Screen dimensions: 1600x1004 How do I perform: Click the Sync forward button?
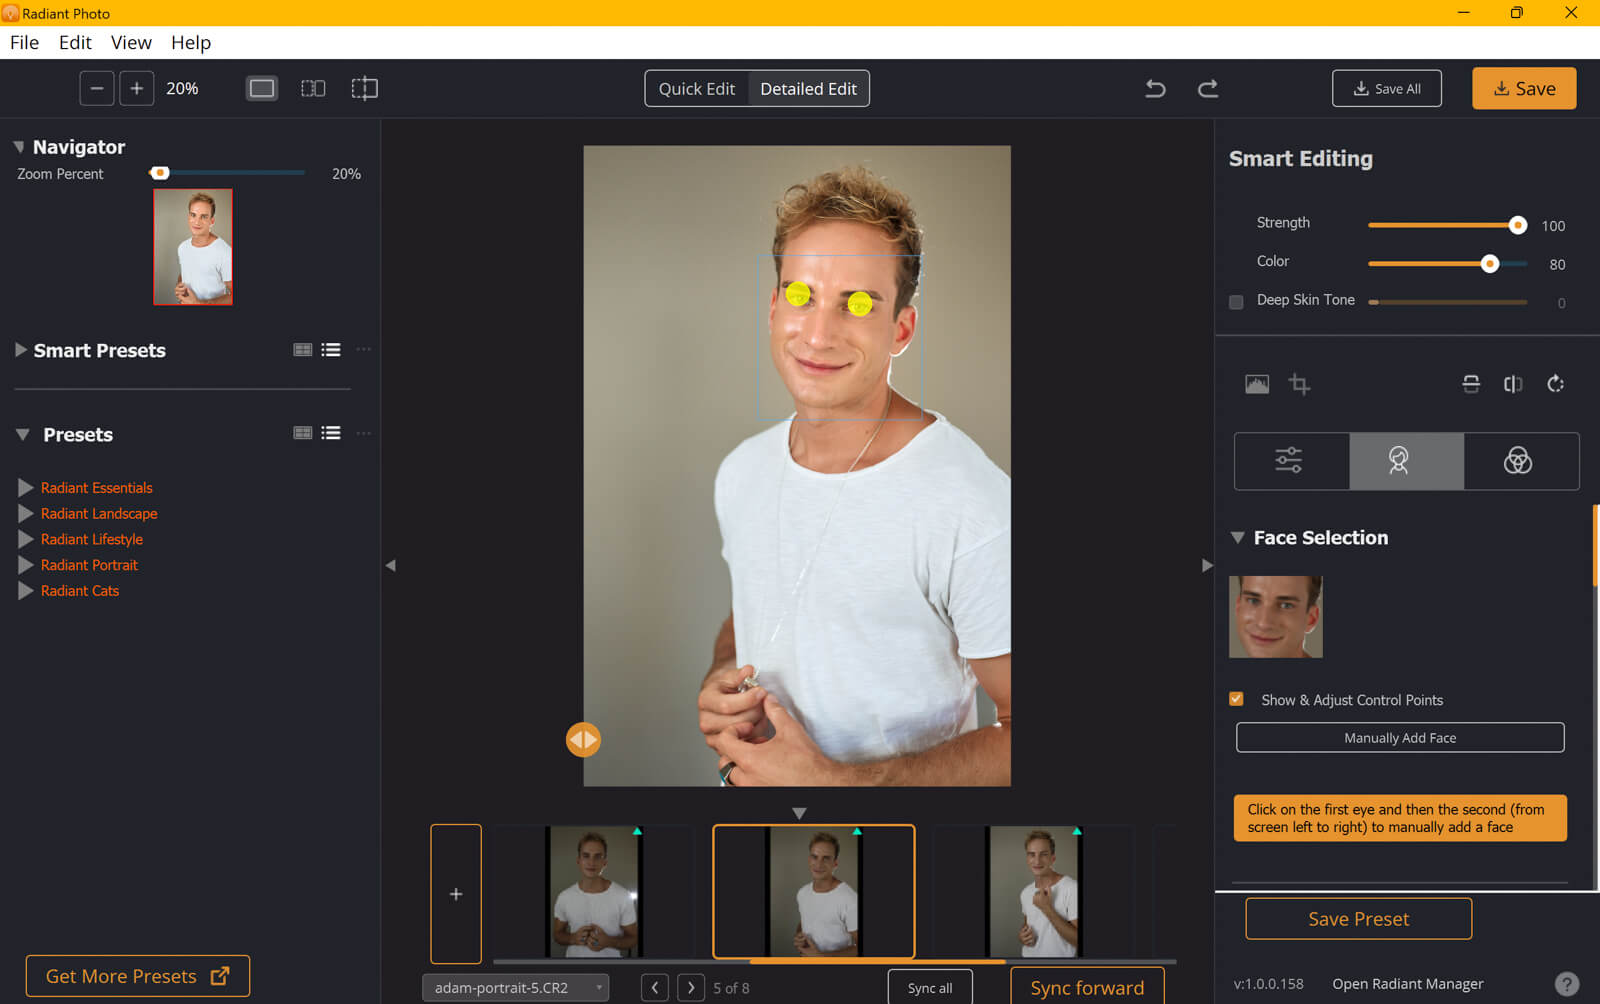tap(1087, 988)
